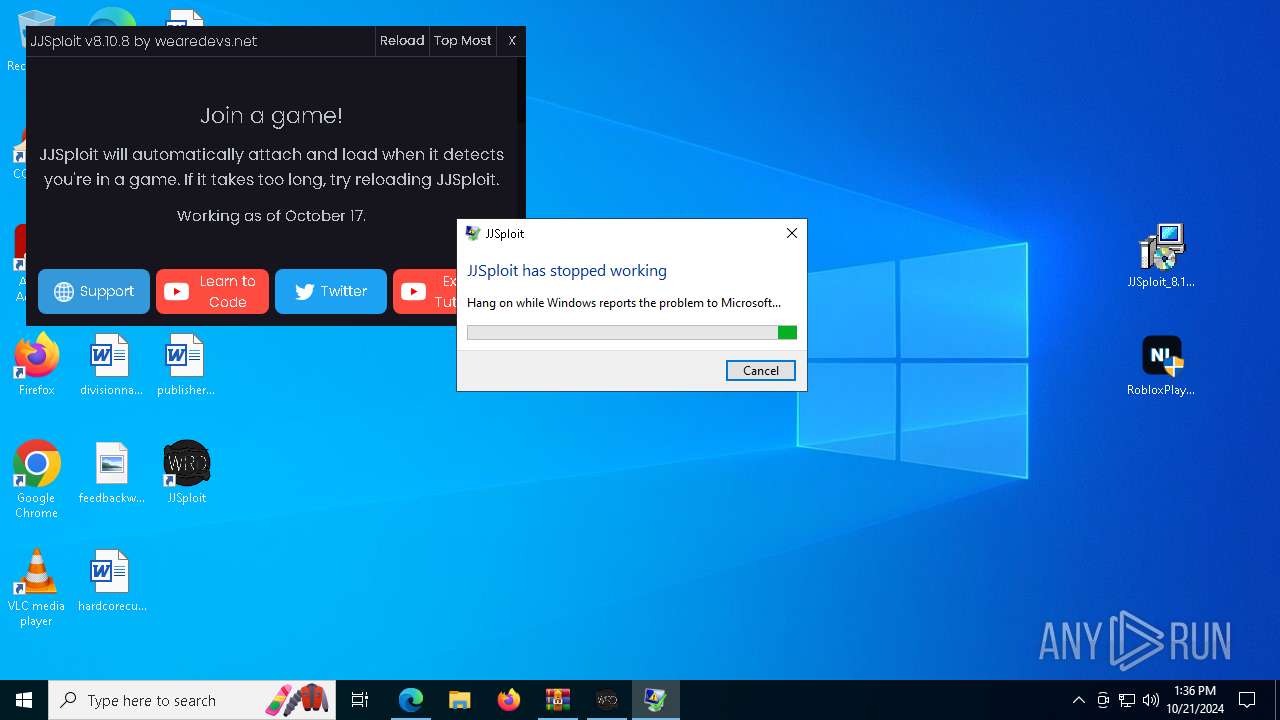The height and width of the screenshot is (720, 1280).
Task: Open Task View from the taskbar
Action: click(360, 700)
